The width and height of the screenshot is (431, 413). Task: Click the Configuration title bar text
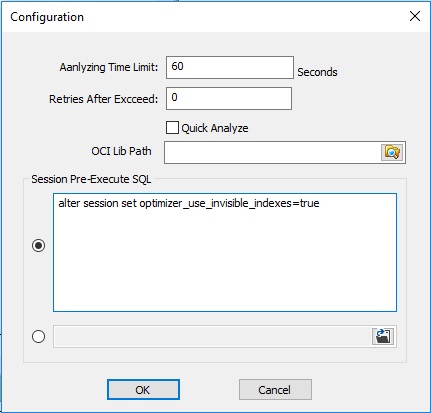47,17
